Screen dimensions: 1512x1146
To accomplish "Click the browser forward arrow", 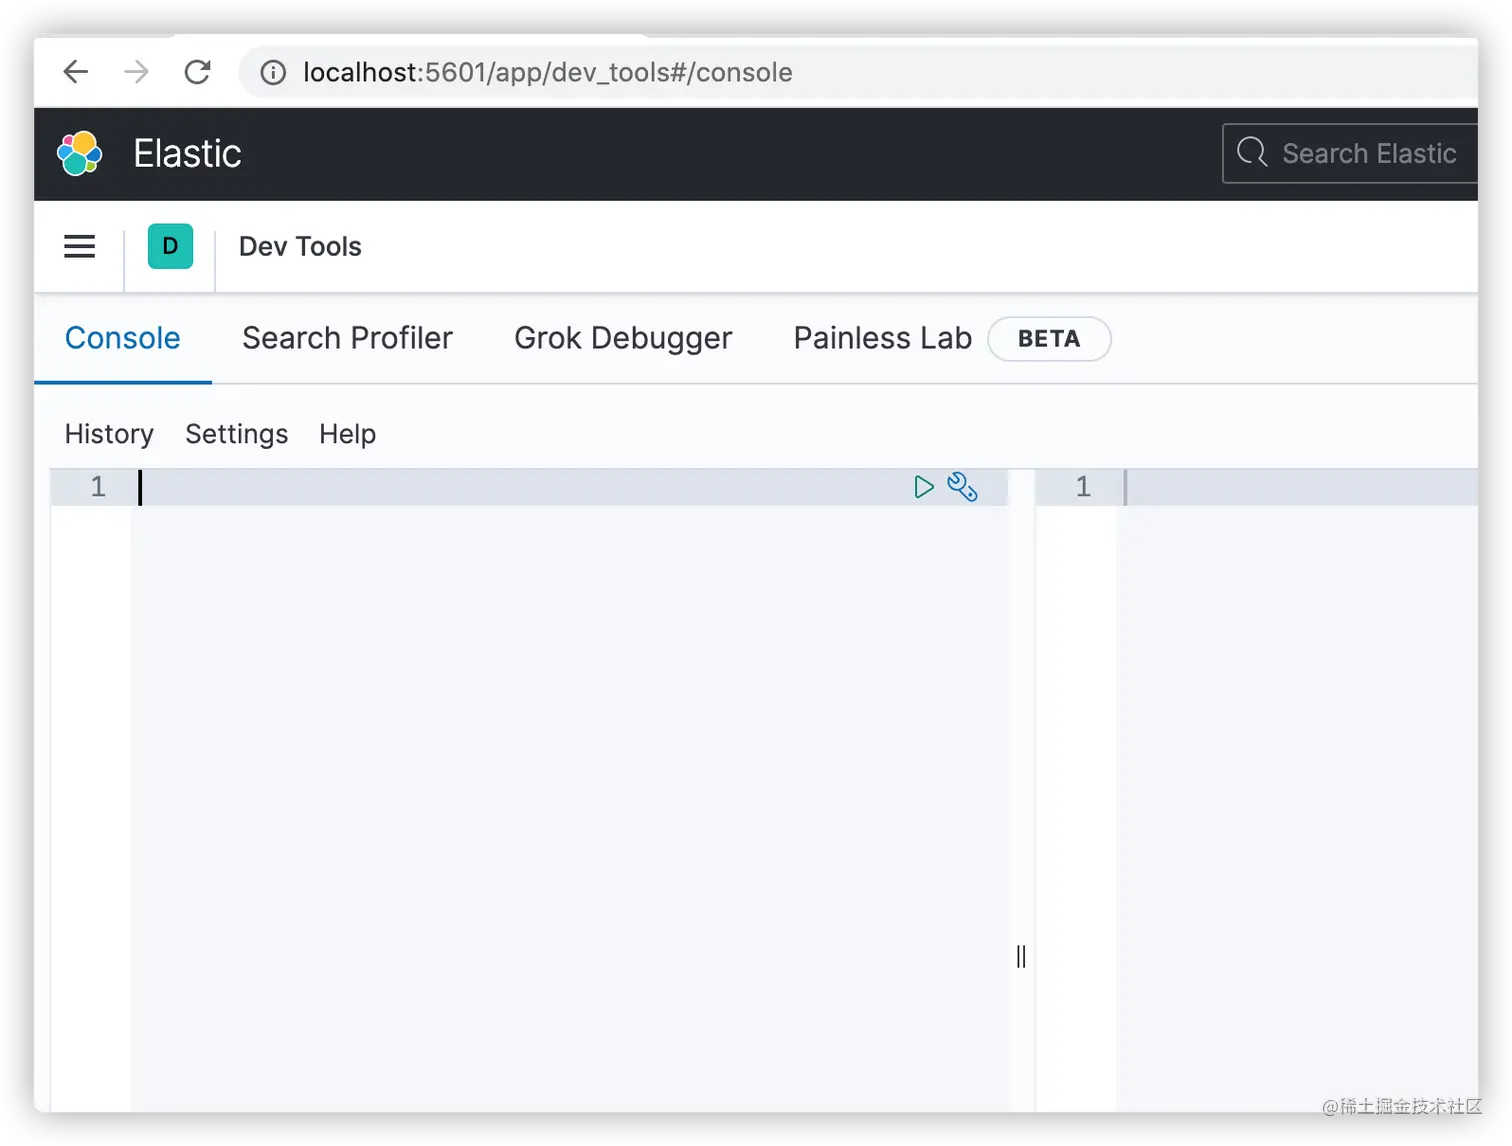I will (136, 72).
